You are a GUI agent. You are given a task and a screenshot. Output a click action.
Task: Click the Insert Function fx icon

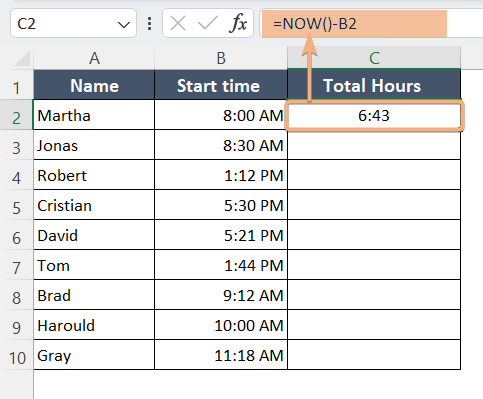click(x=238, y=24)
